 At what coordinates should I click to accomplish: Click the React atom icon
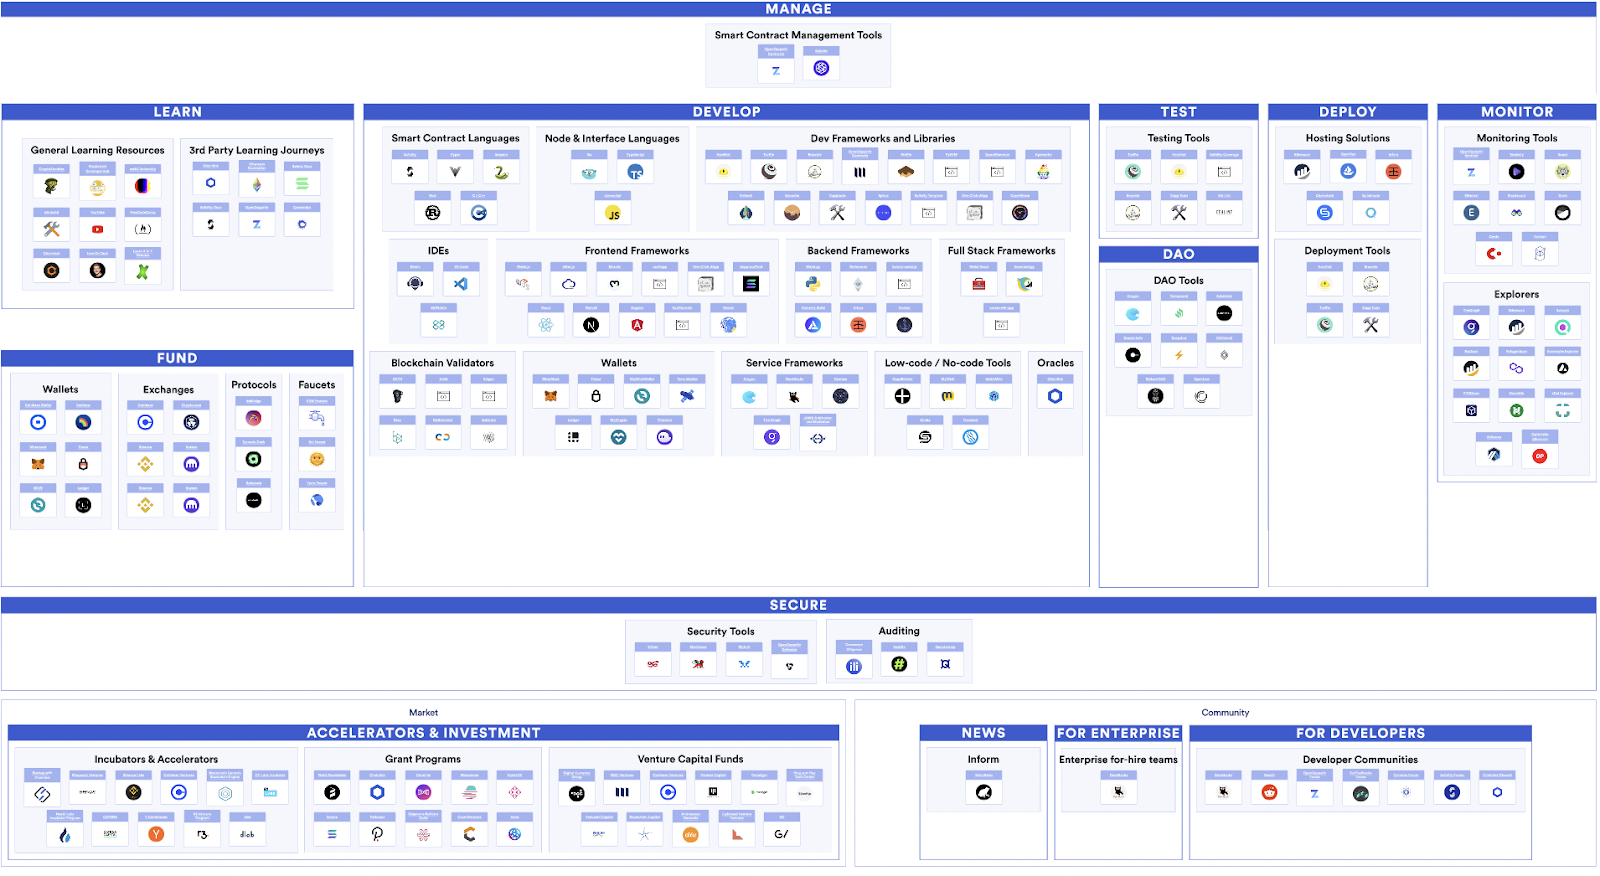546,325
